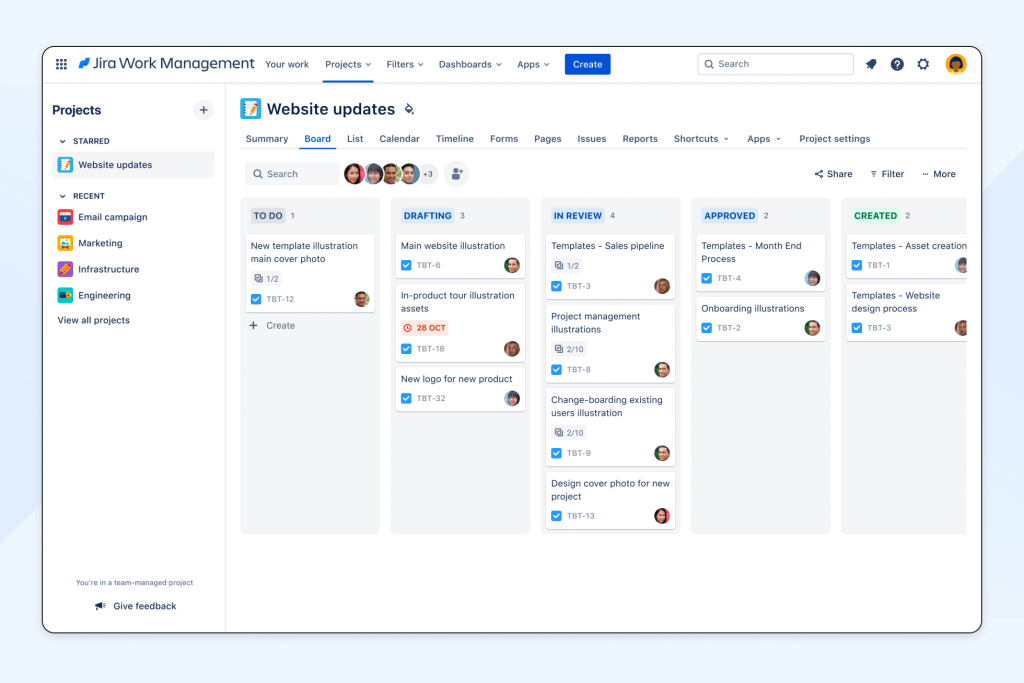Toggle the checkbox on TBT-13 card

[556, 516]
